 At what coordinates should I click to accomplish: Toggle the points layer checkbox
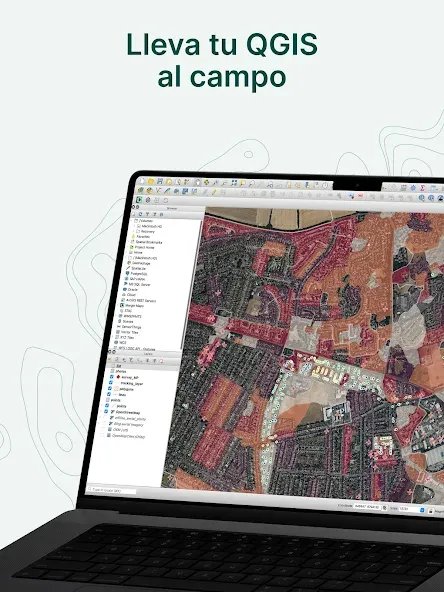click(107, 405)
